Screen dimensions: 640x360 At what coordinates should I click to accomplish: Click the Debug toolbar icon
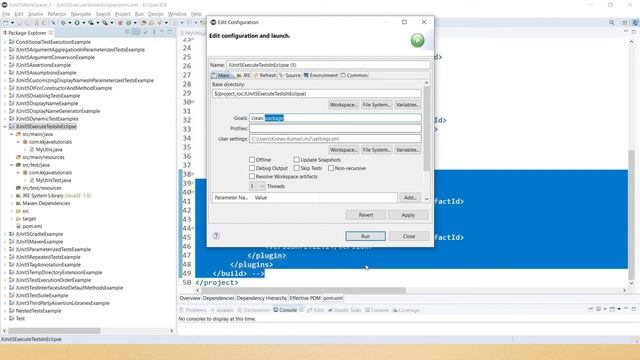pos(63,23)
